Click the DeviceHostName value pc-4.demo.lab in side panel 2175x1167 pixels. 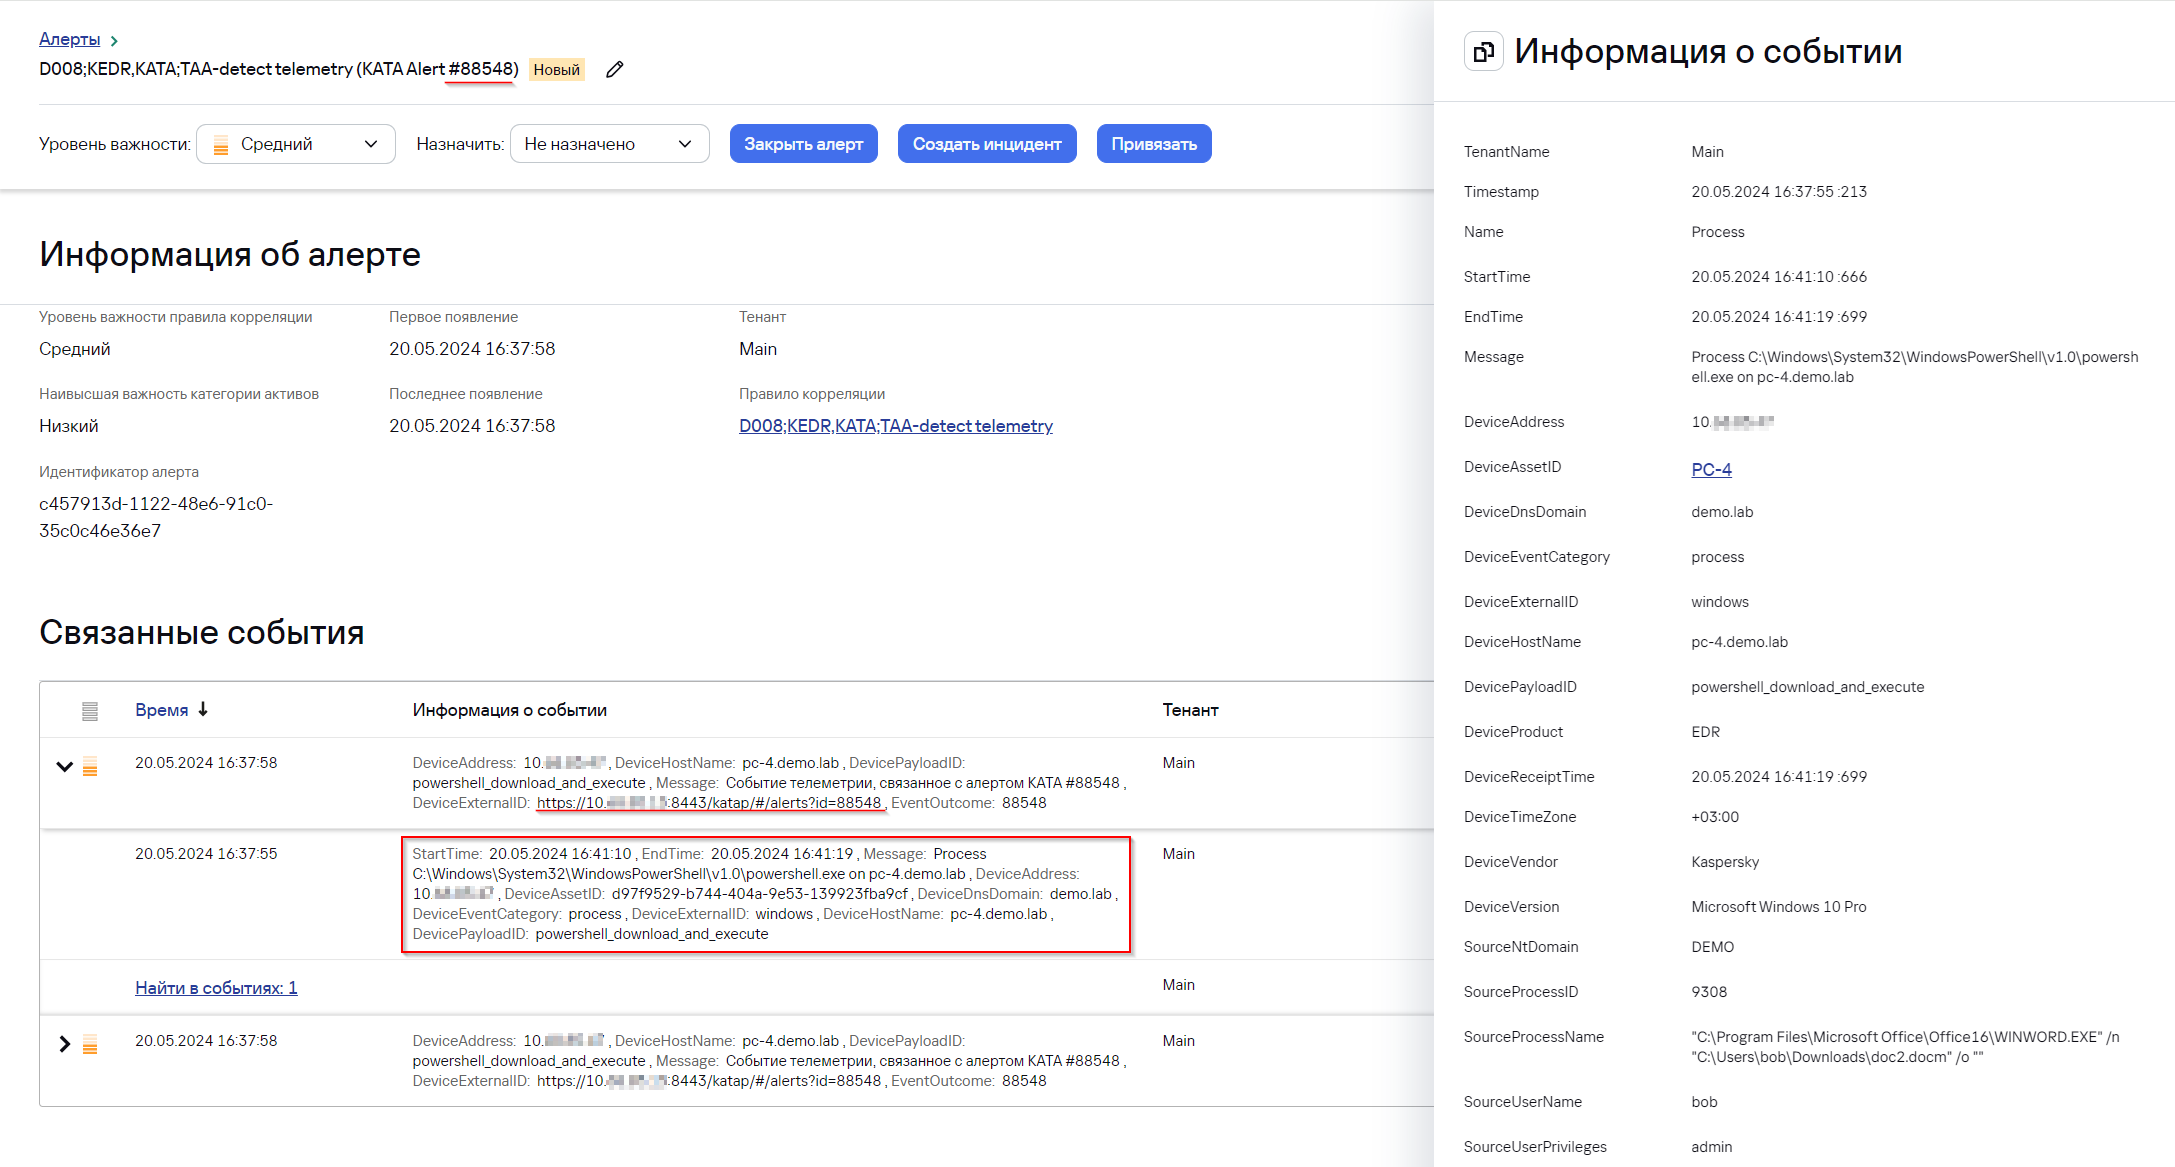(x=1739, y=642)
